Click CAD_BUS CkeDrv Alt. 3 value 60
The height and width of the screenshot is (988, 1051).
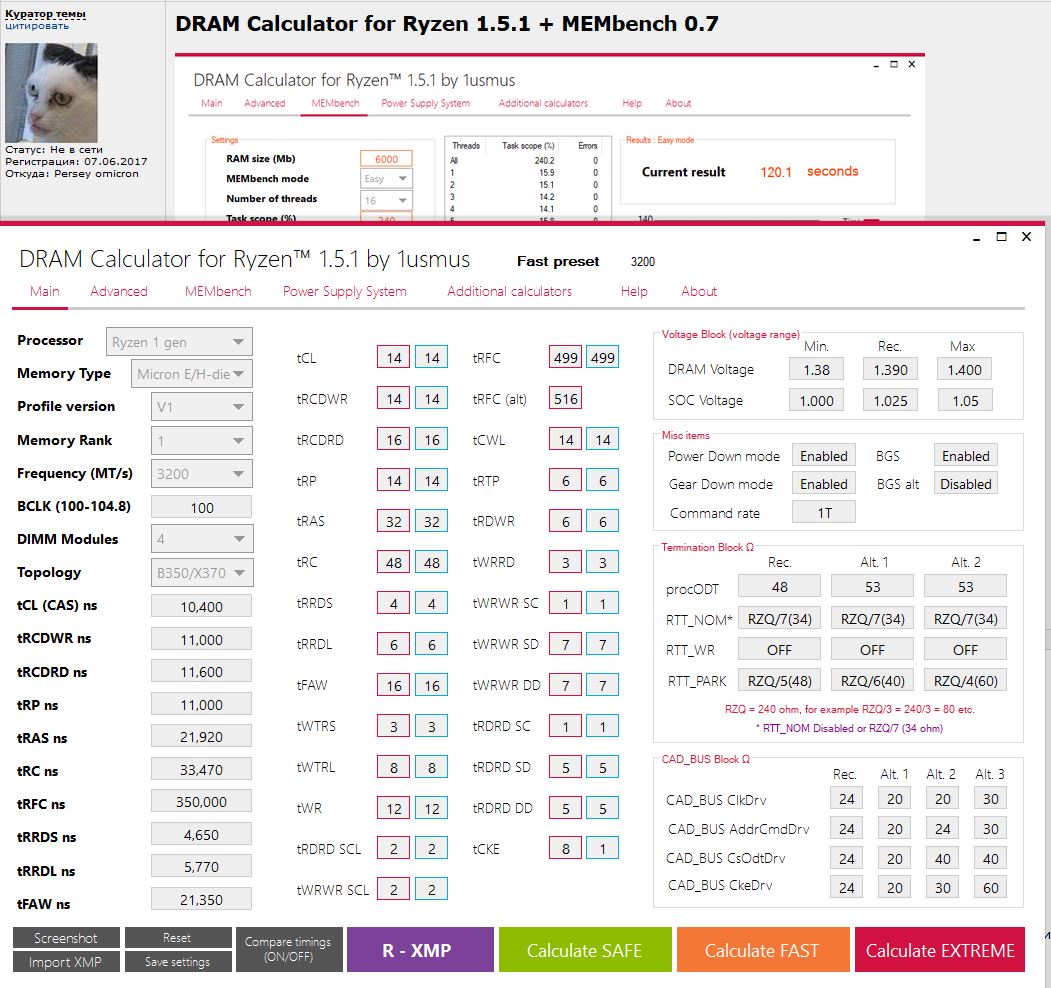tap(991, 887)
